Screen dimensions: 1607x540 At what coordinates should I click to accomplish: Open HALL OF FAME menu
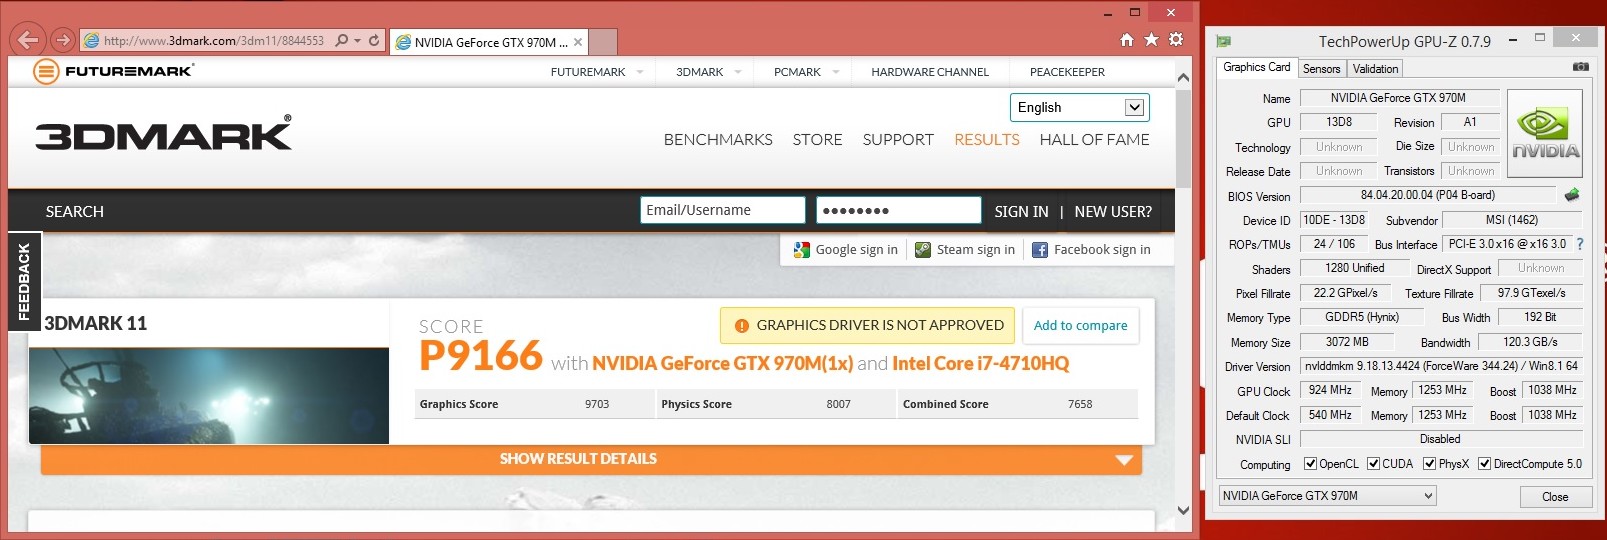click(1094, 140)
